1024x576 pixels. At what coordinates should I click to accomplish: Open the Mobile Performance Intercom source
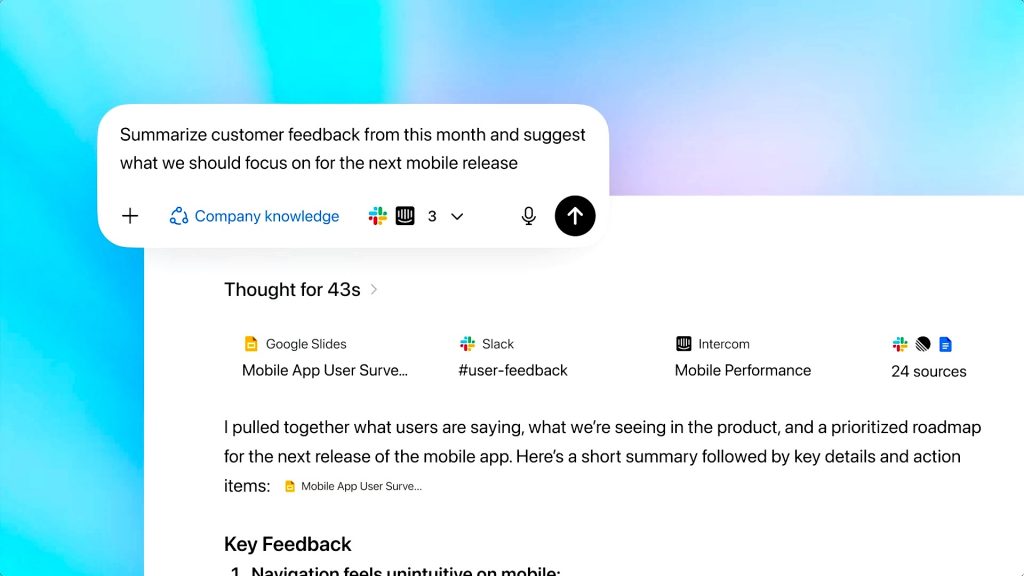(x=743, y=370)
